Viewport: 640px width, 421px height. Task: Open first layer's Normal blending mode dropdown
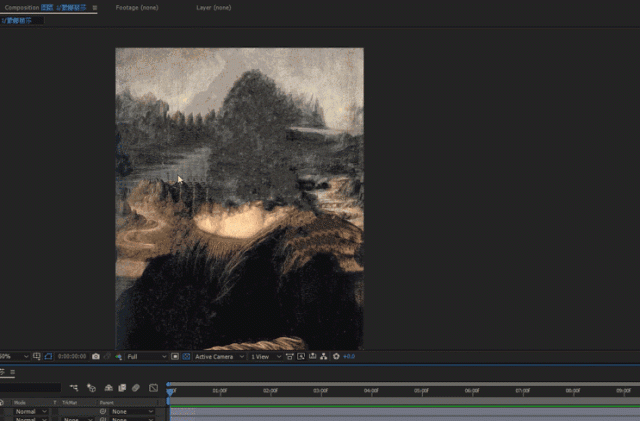pyautogui.click(x=31, y=412)
